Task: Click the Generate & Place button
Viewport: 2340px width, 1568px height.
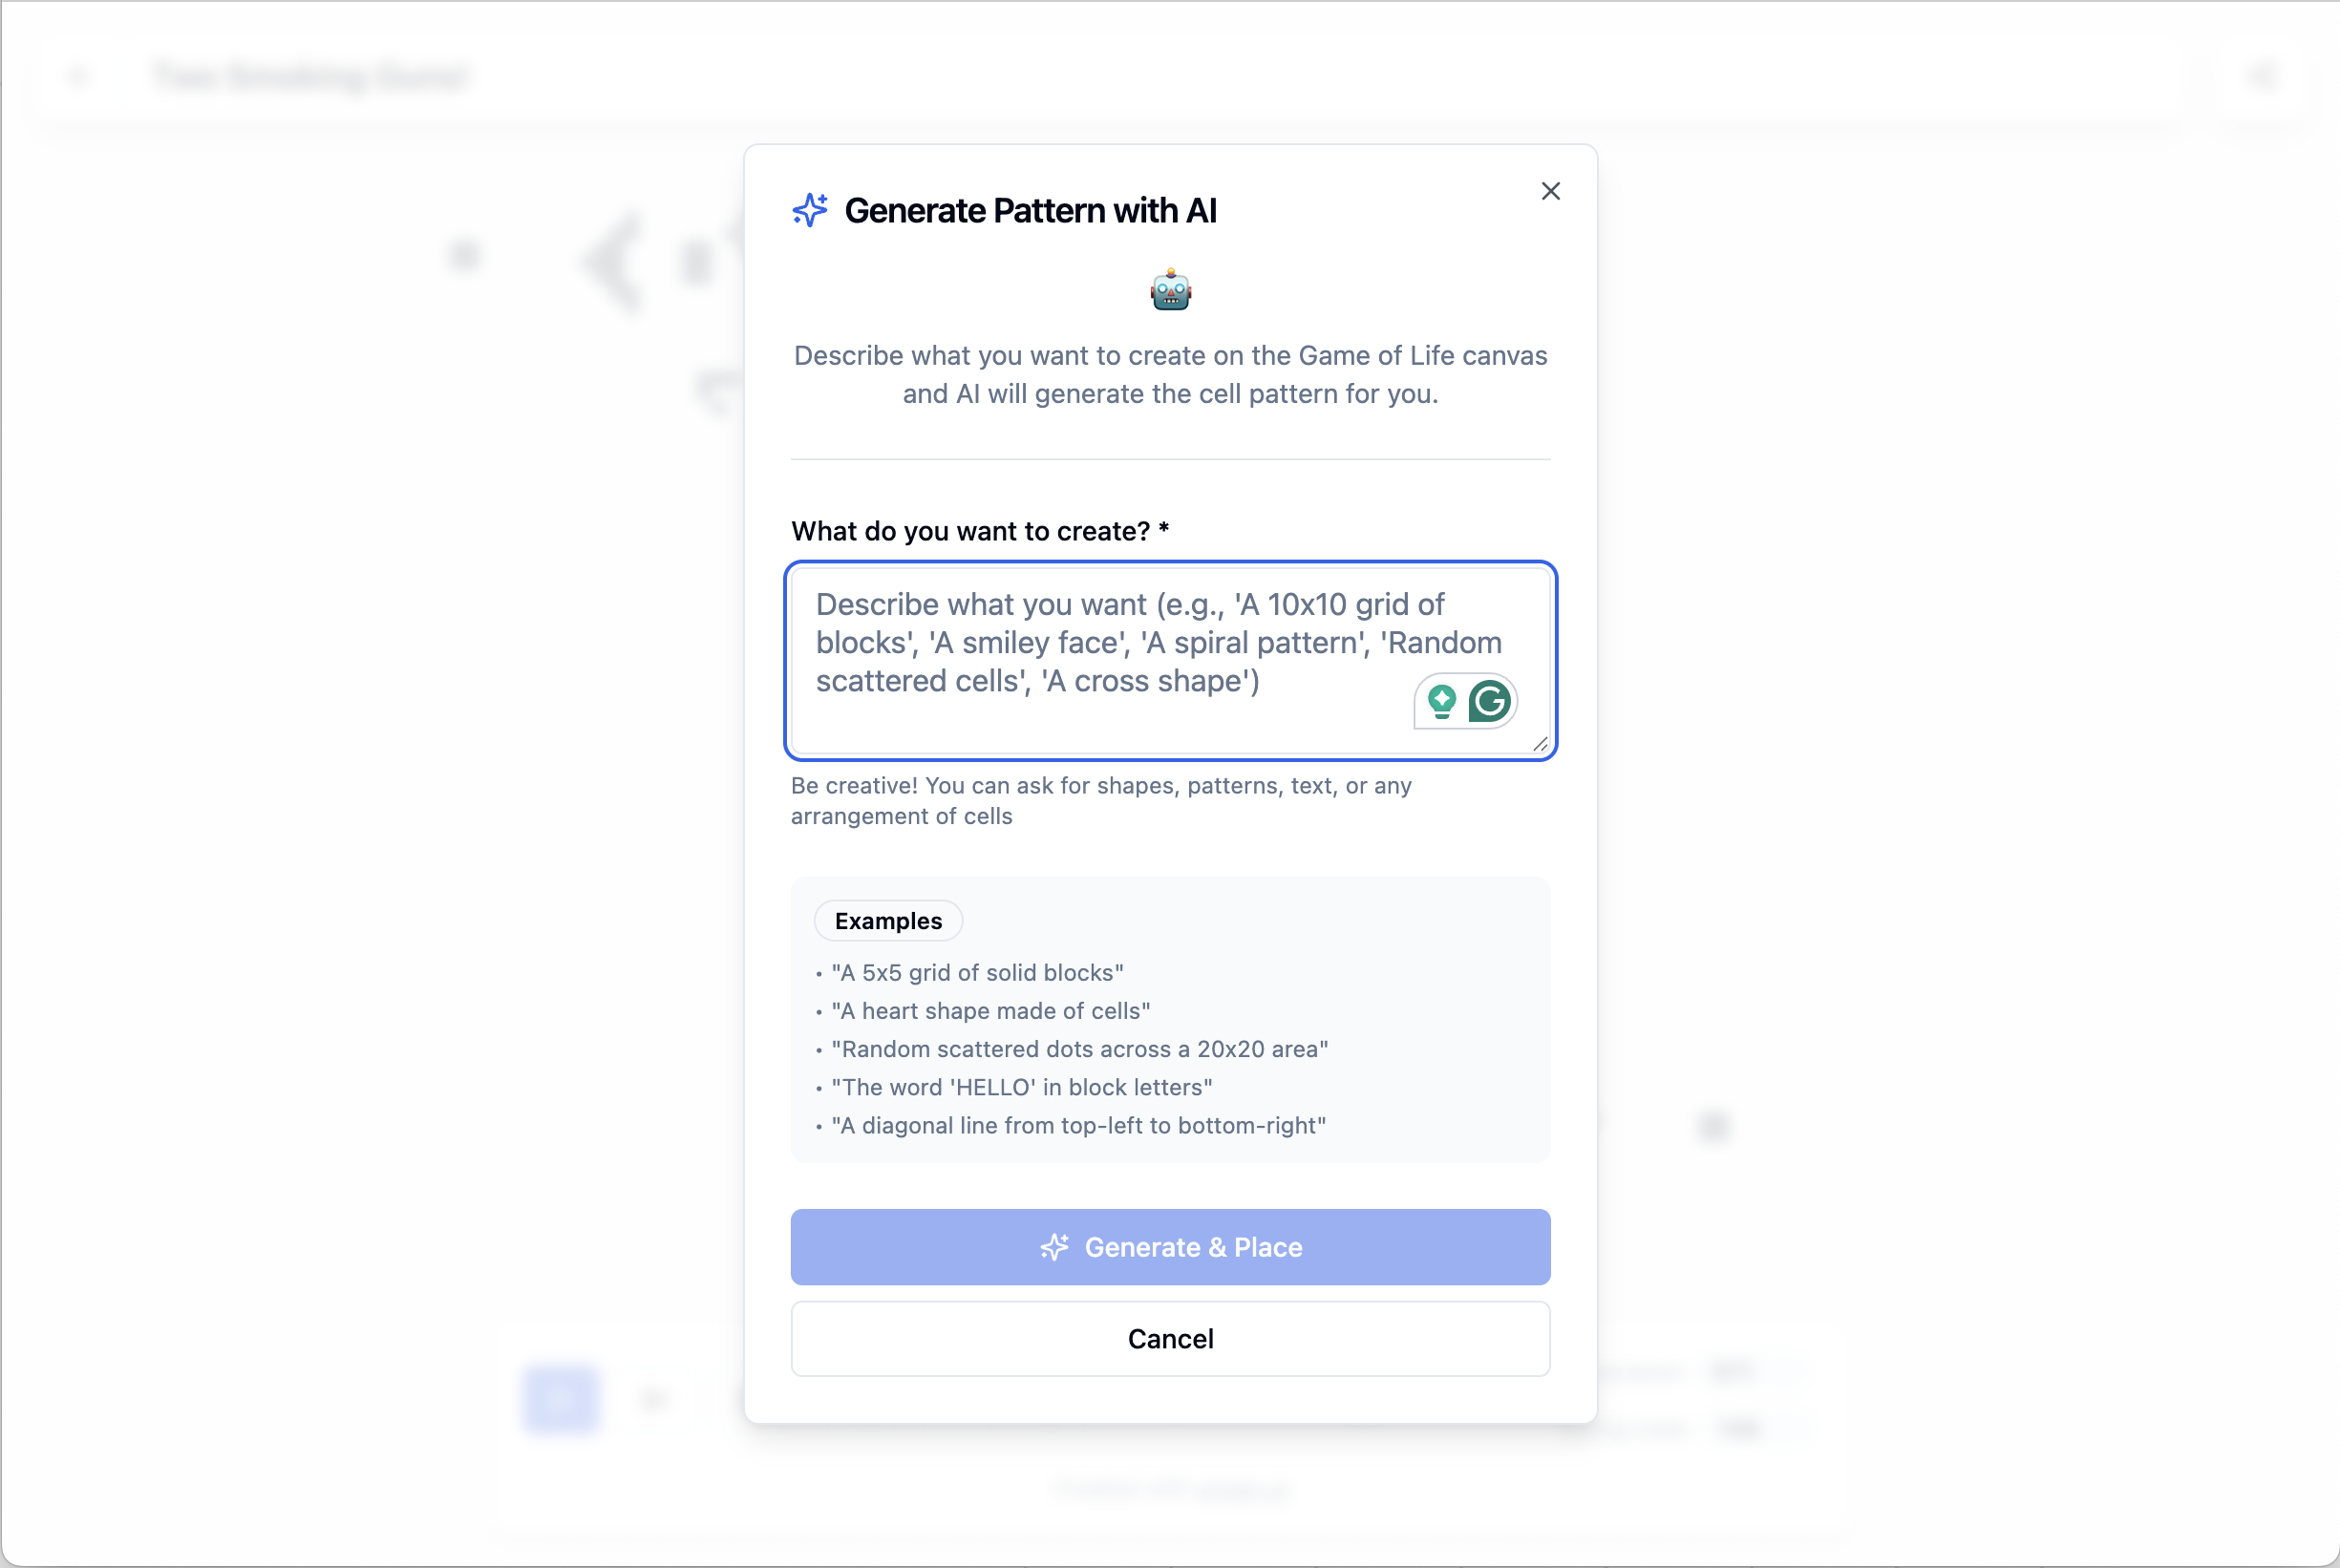Action: click(x=1170, y=1247)
